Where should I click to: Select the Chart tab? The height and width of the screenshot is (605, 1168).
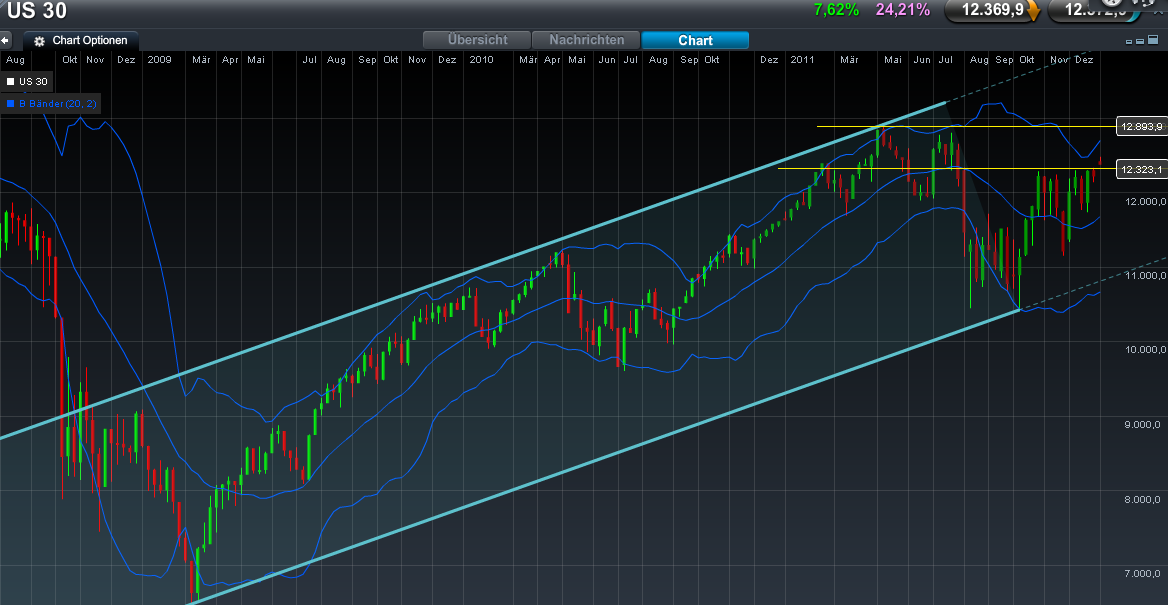[695, 40]
